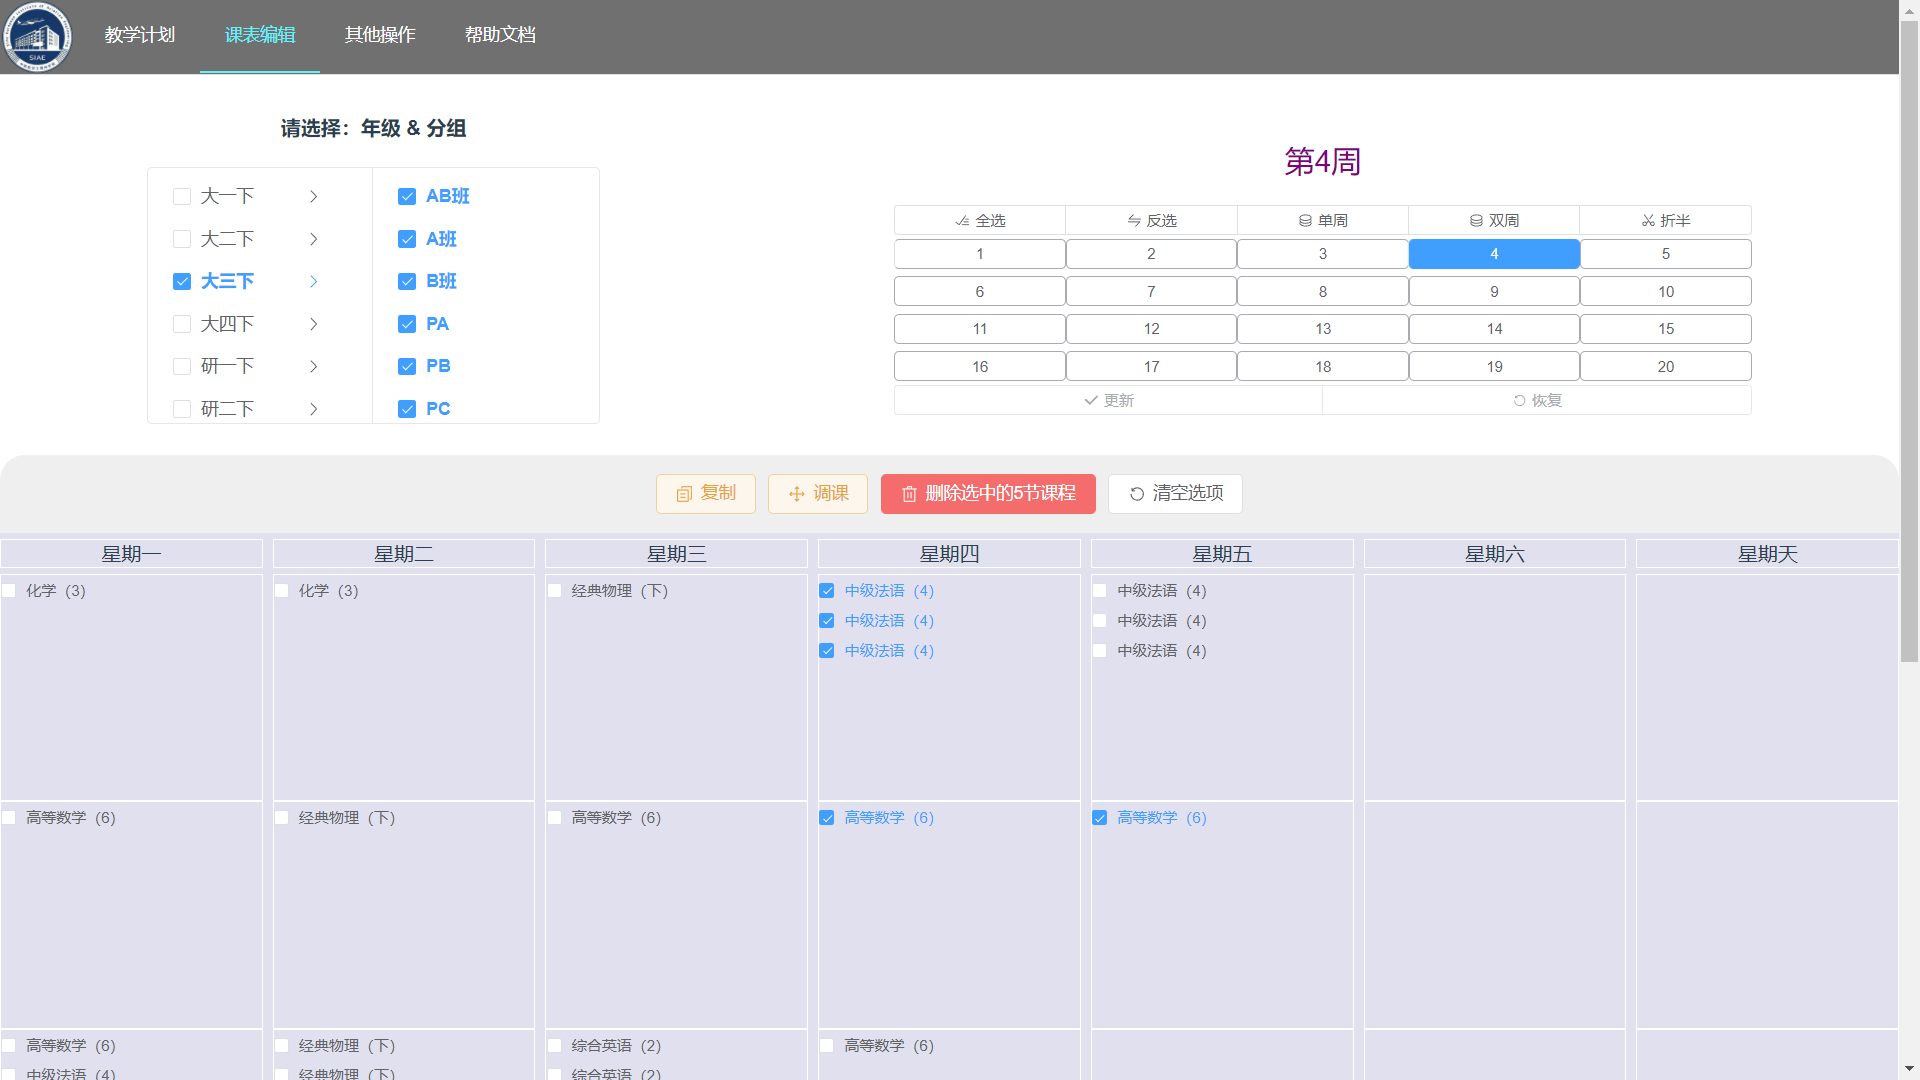Expand the 大四下 chevron
Image resolution: width=1920 pixels, height=1080 pixels.
pos(314,324)
